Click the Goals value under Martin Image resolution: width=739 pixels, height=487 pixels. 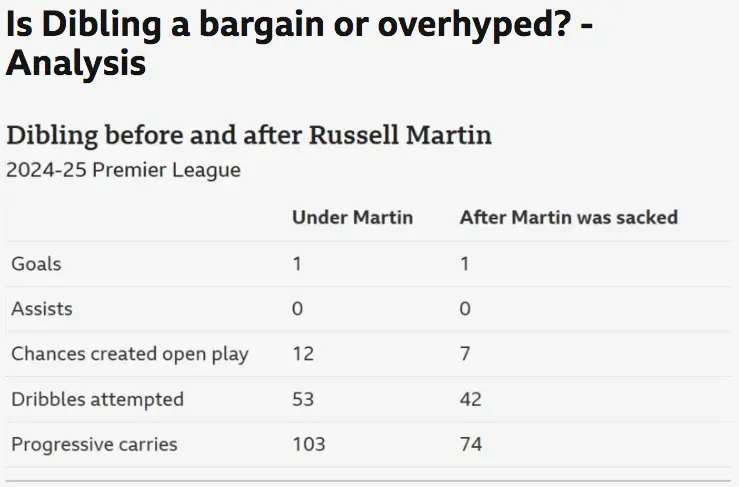click(x=297, y=264)
